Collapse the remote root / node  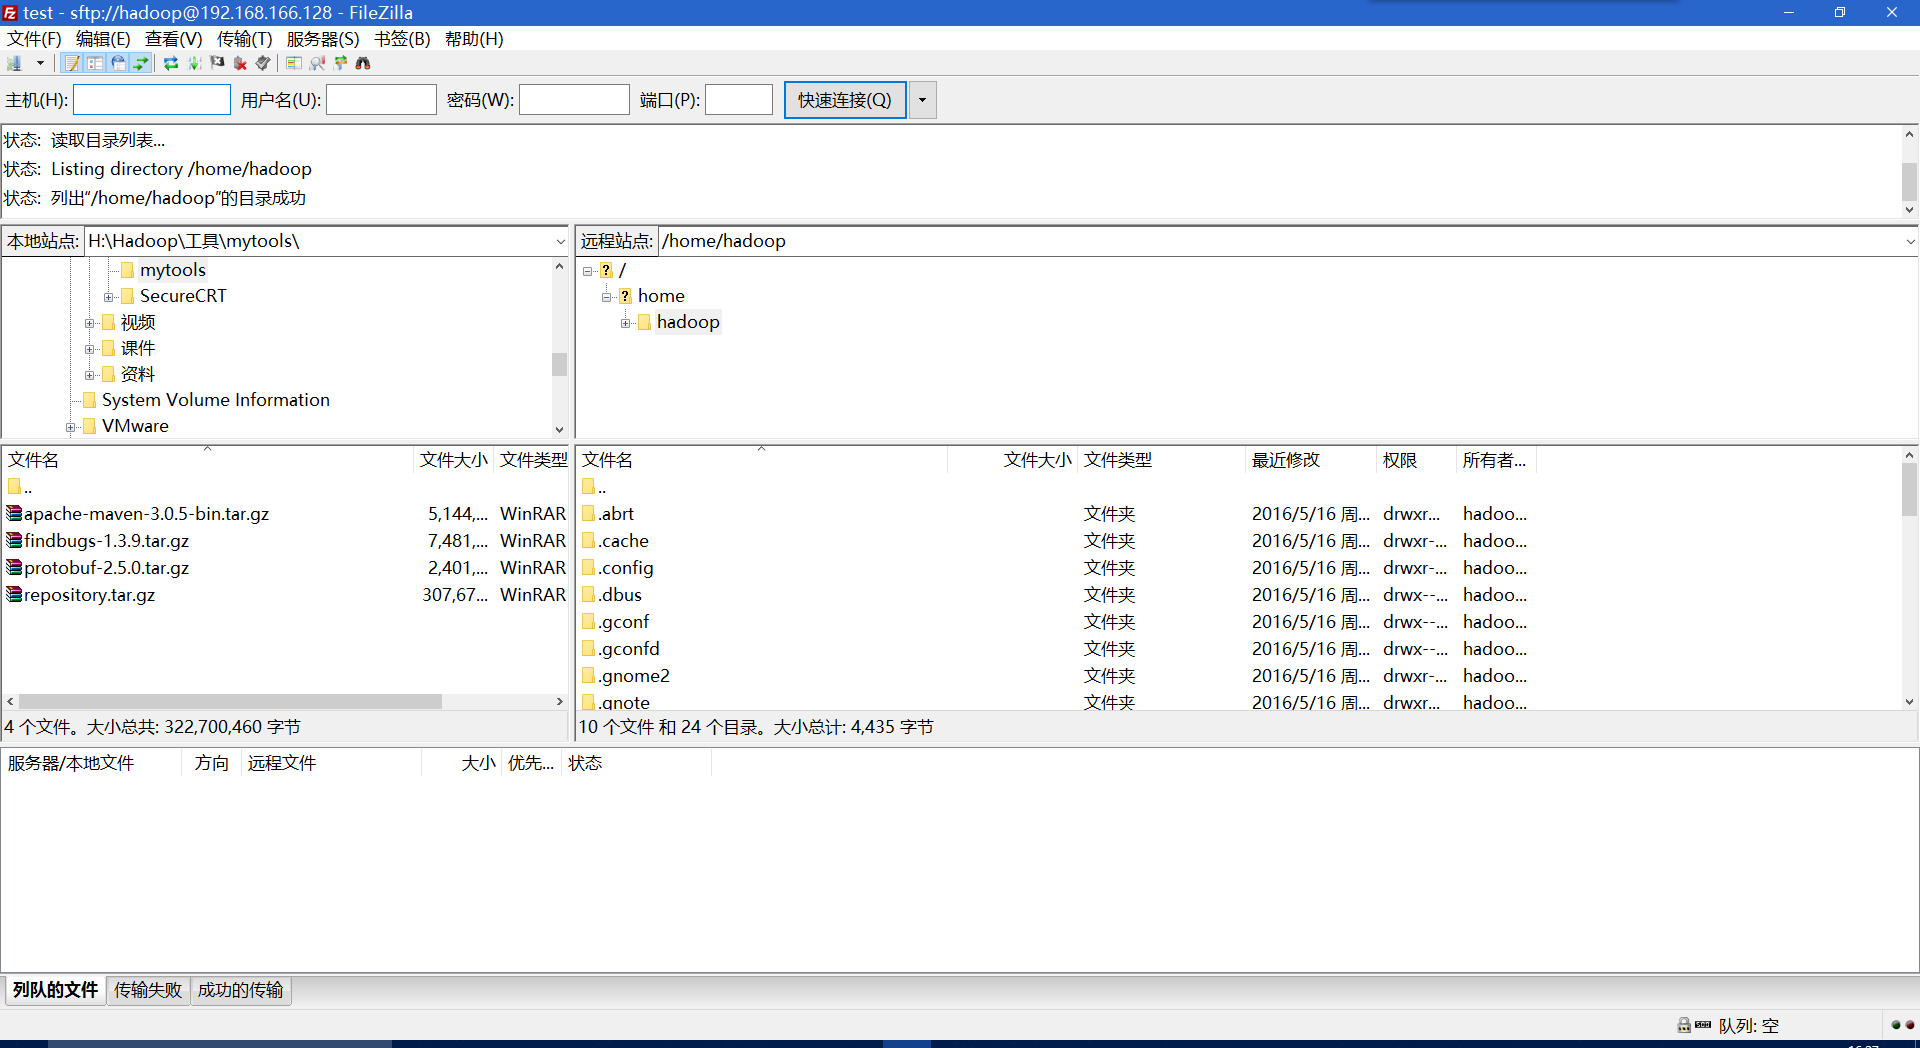pyautogui.click(x=588, y=271)
